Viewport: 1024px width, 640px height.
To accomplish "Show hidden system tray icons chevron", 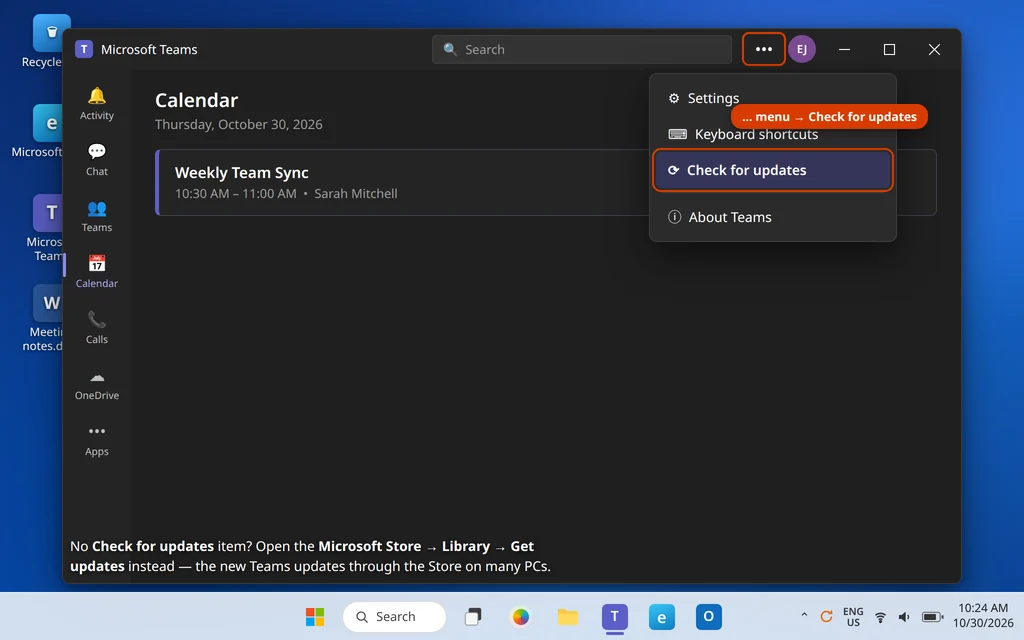I will [804, 615].
